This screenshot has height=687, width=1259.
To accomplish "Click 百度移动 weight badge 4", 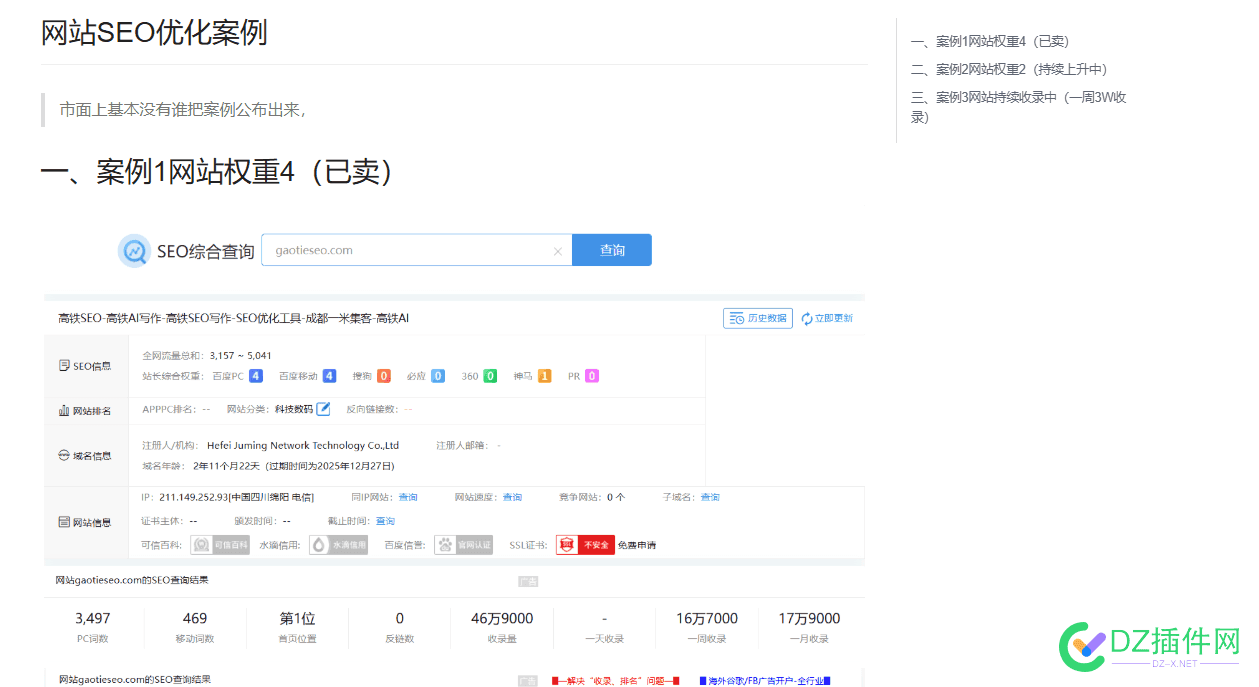I will (x=329, y=376).
